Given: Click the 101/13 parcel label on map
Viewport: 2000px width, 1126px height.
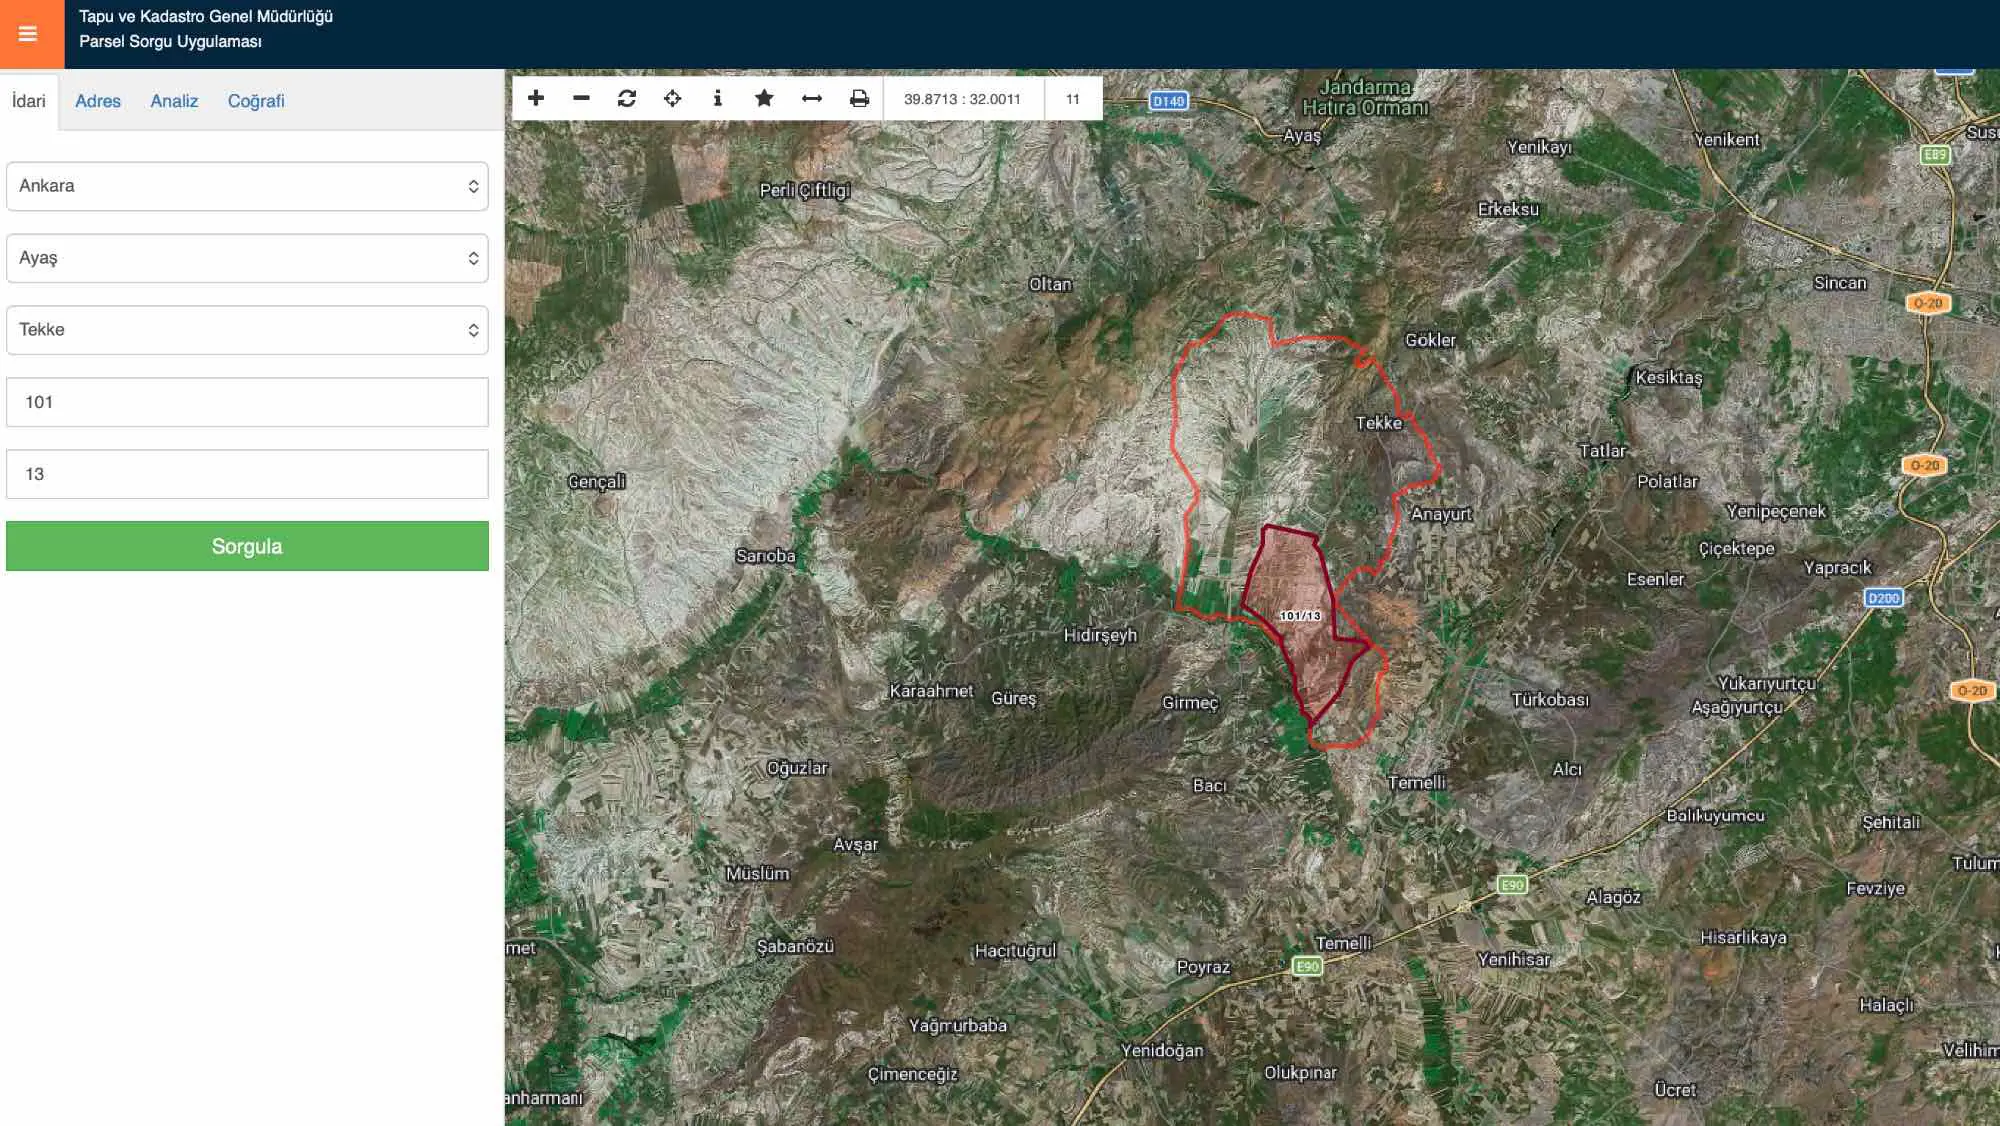Looking at the screenshot, I should [1300, 616].
